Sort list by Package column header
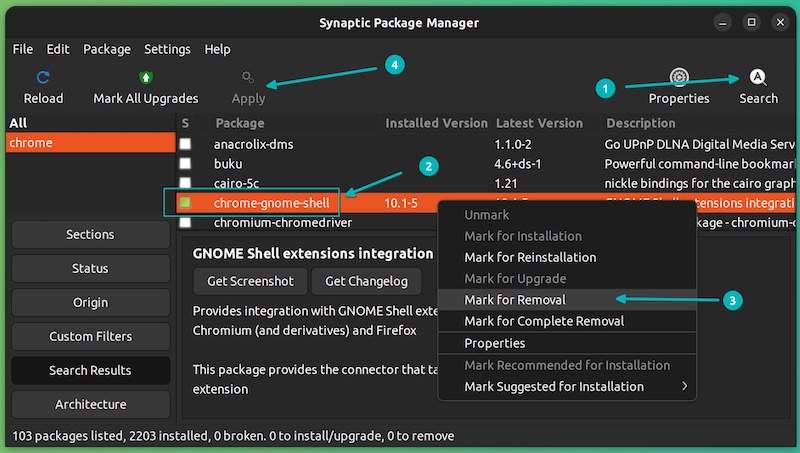This screenshot has height=453, width=800. click(240, 123)
